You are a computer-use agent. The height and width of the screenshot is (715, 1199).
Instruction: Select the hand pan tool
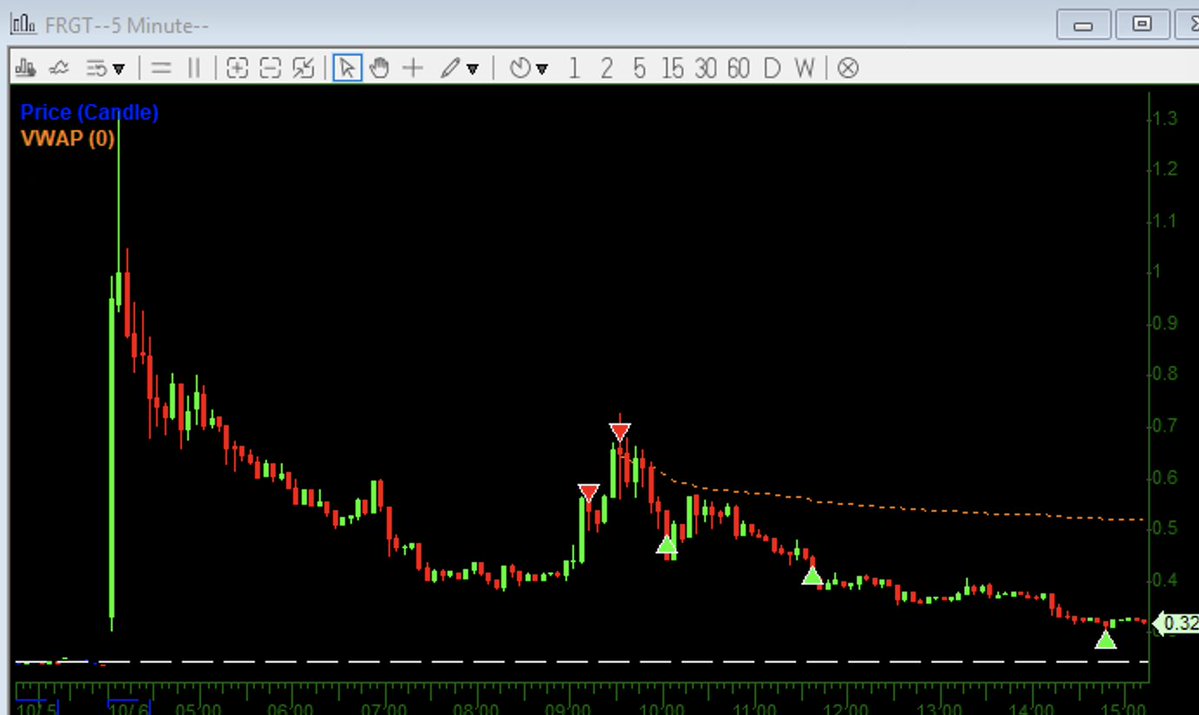379,68
